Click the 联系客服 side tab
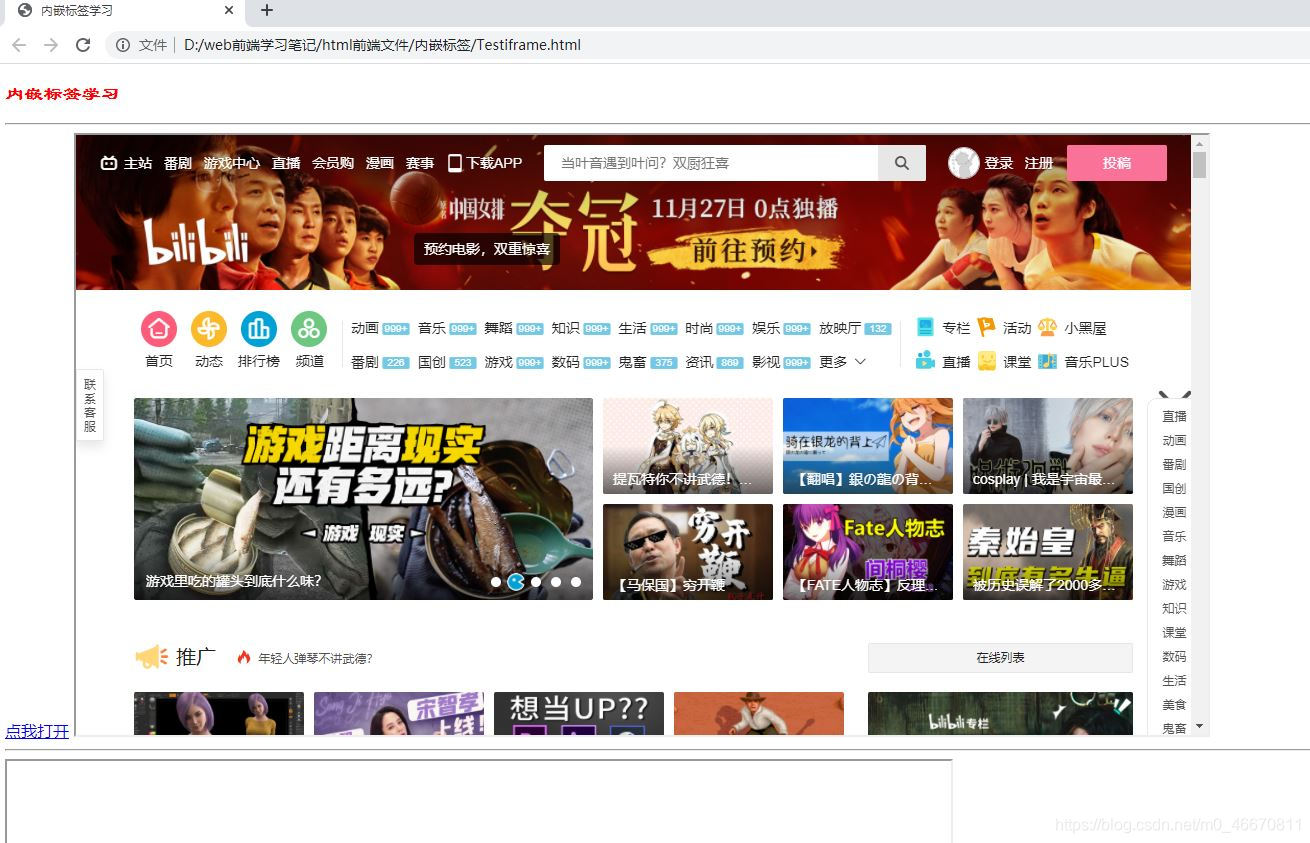 point(90,405)
